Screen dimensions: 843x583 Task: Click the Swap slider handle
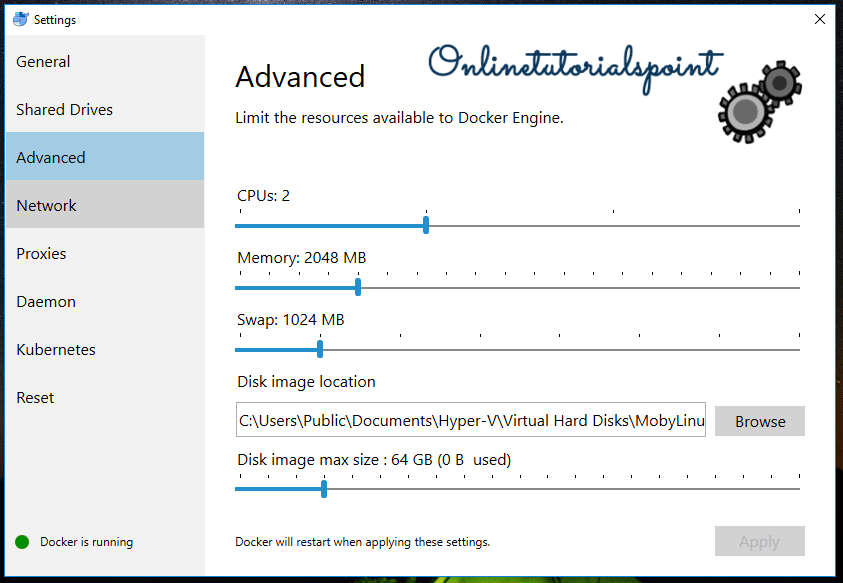320,349
